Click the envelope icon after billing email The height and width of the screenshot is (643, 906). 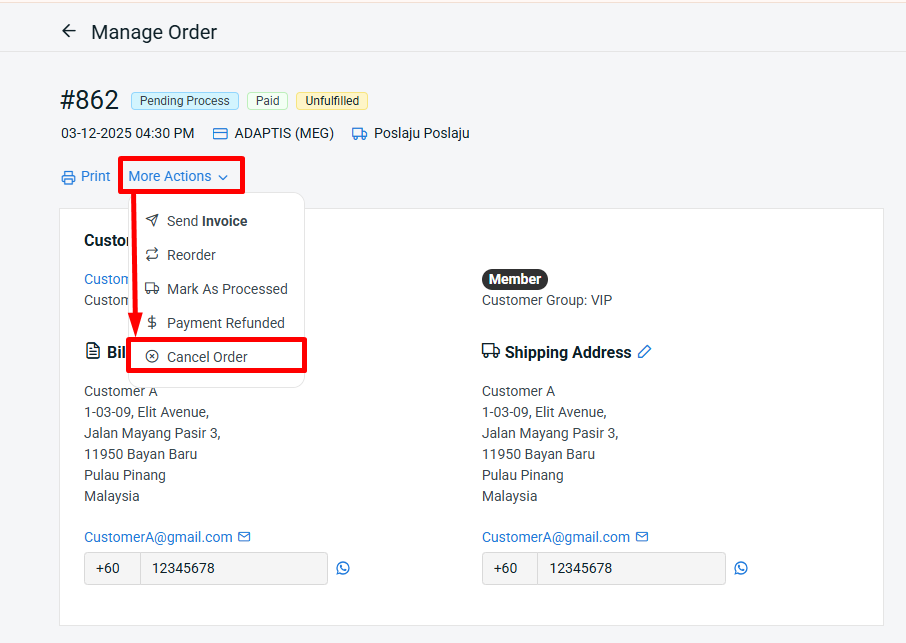244,537
